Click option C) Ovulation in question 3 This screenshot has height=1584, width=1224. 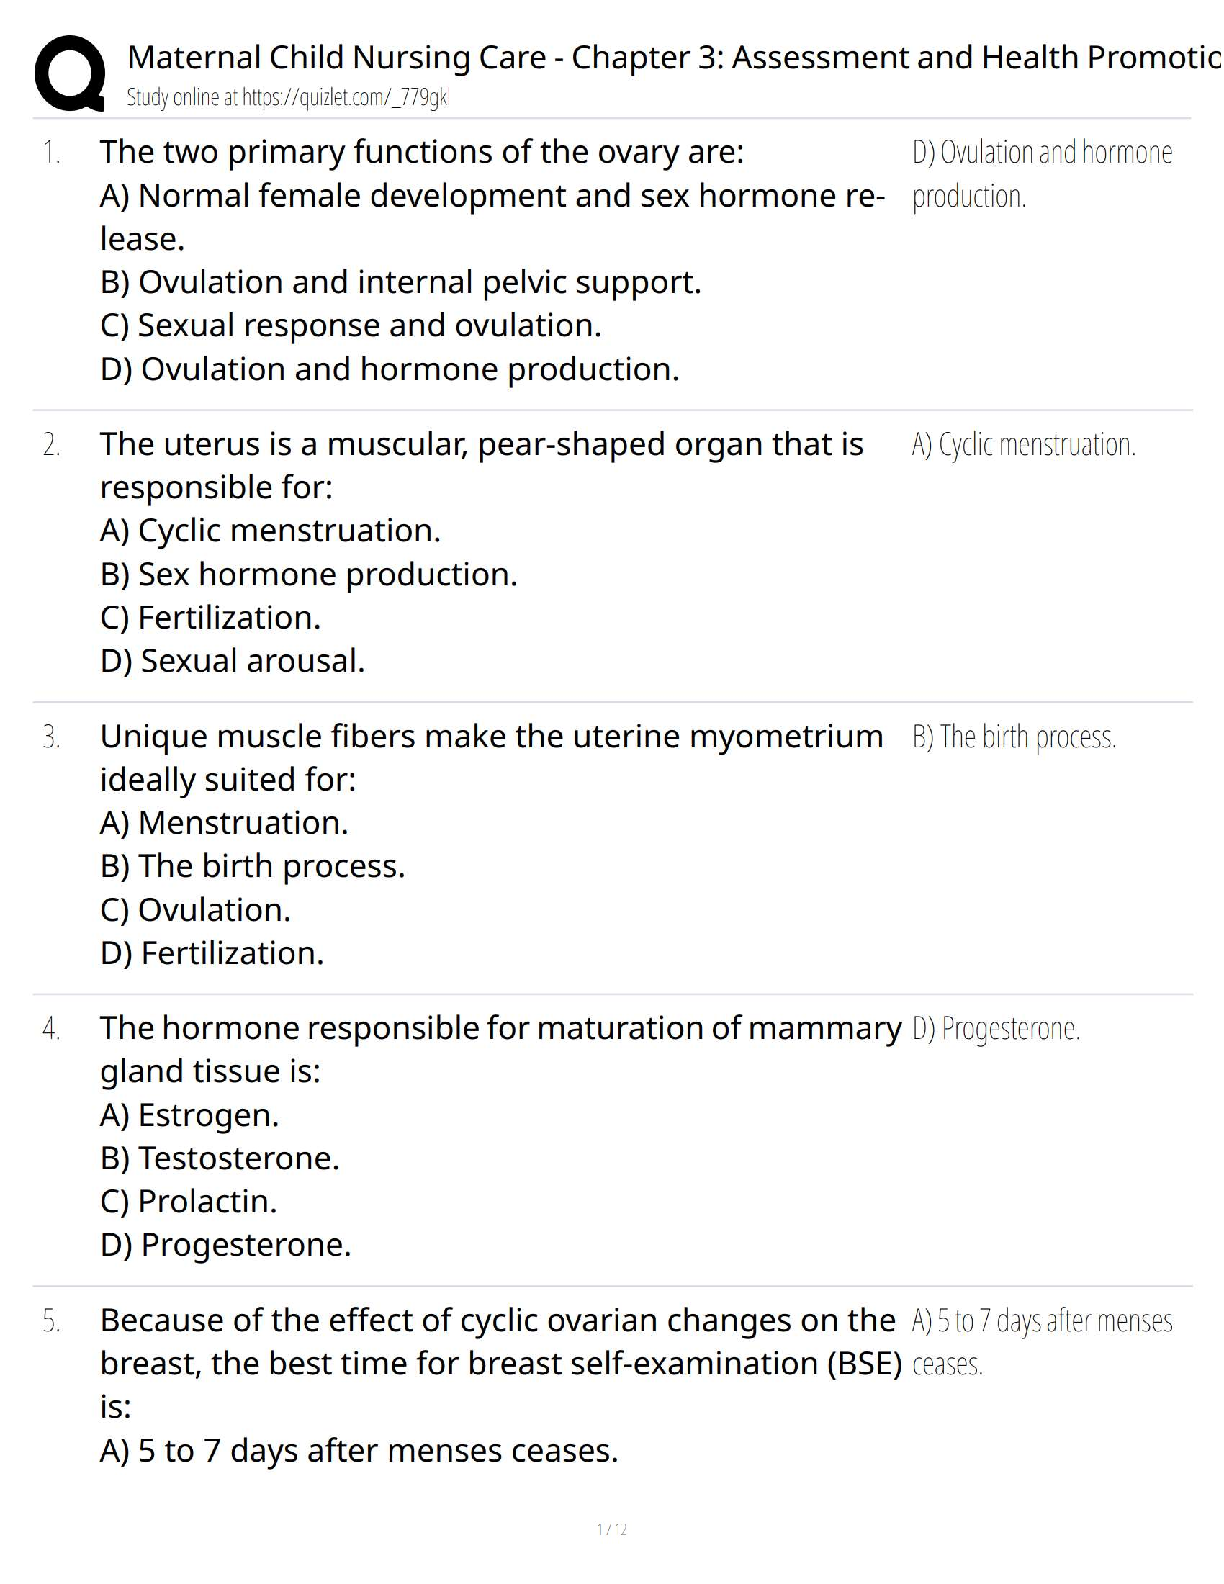pos(195,910)
